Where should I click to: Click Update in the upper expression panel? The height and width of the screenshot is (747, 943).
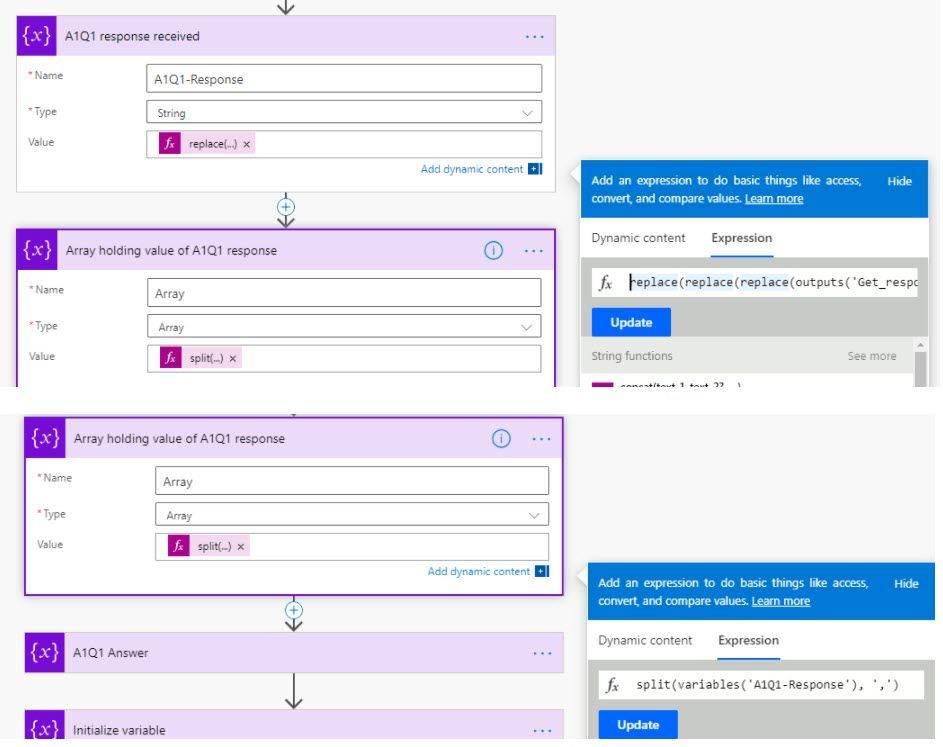click(631, 322)
